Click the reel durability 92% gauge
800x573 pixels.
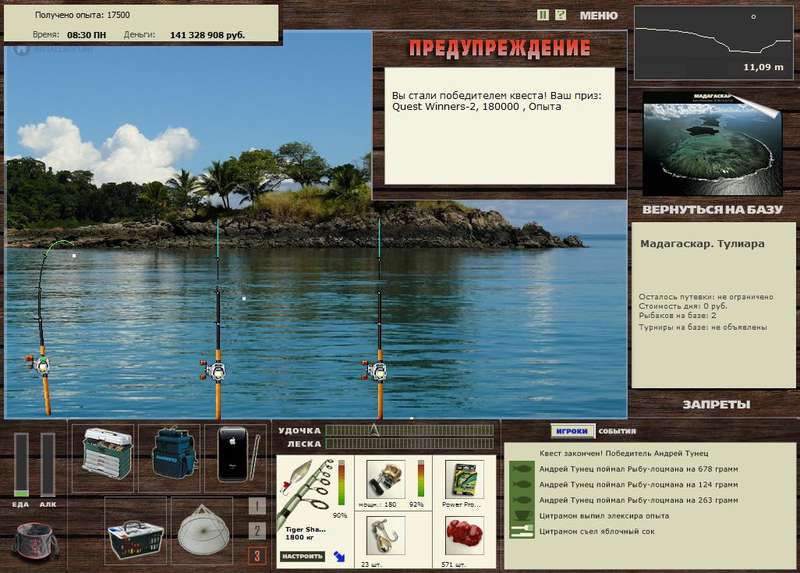point(421,479)
